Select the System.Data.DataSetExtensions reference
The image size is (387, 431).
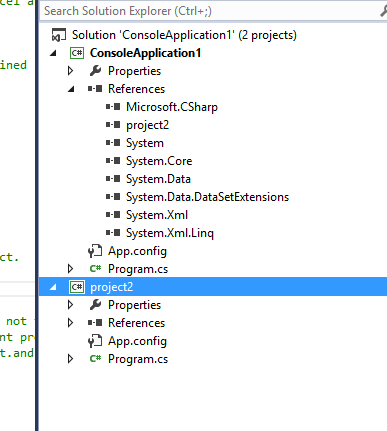pos(207,197)
